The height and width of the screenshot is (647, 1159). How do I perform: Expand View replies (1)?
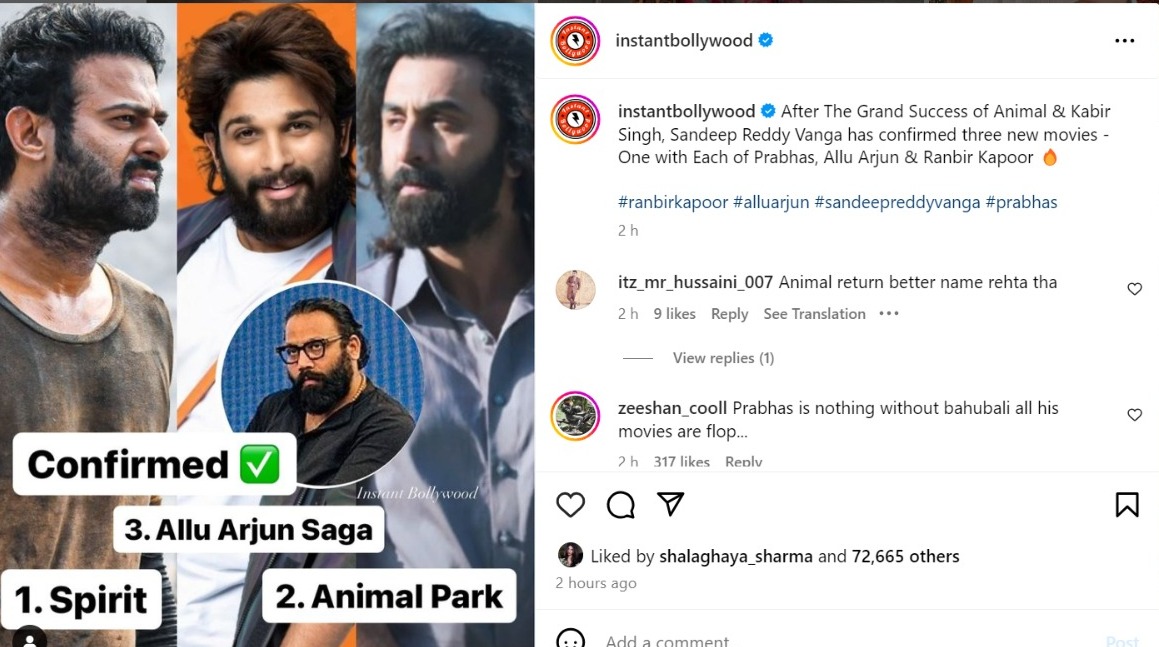coord(723,358)
